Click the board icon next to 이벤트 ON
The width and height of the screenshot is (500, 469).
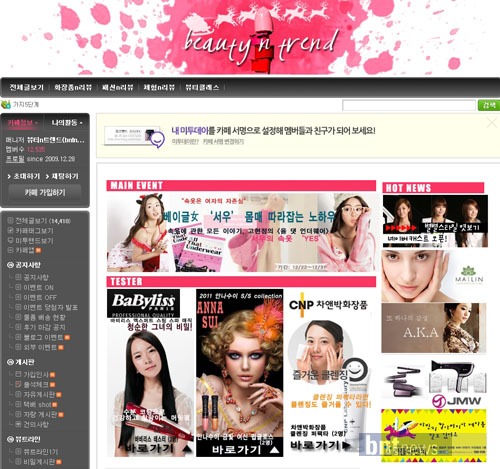coord(18,287)
